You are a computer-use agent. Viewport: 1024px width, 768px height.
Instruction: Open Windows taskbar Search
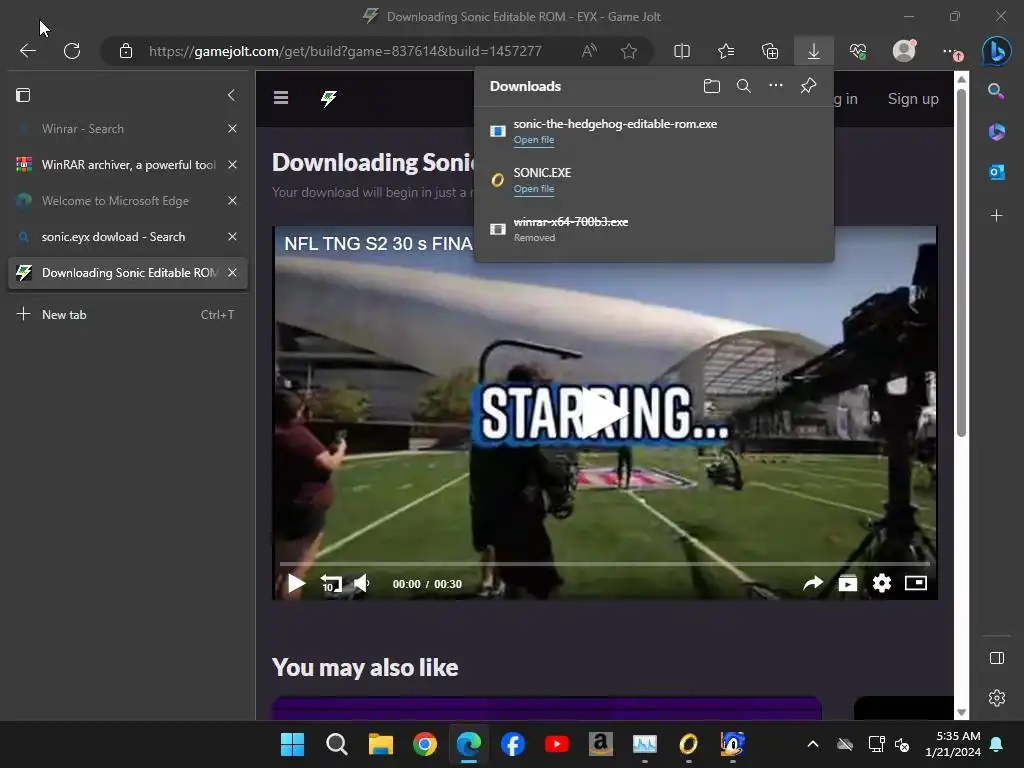[336, 744]
